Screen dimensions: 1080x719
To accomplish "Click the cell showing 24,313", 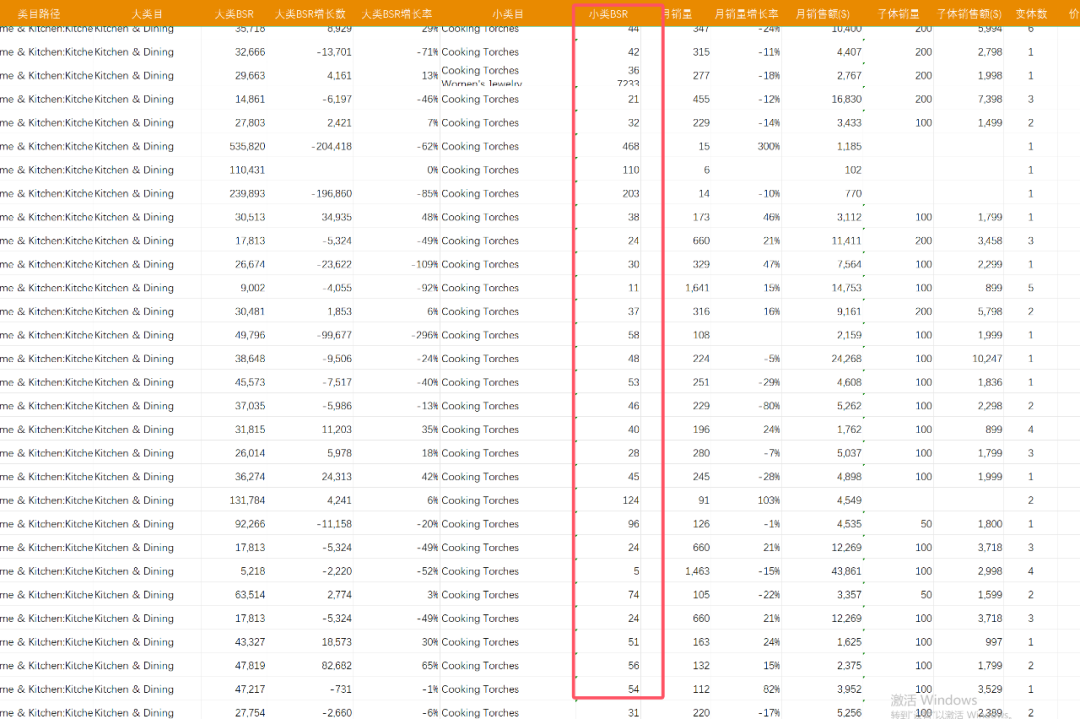I will tap(337, 477).
